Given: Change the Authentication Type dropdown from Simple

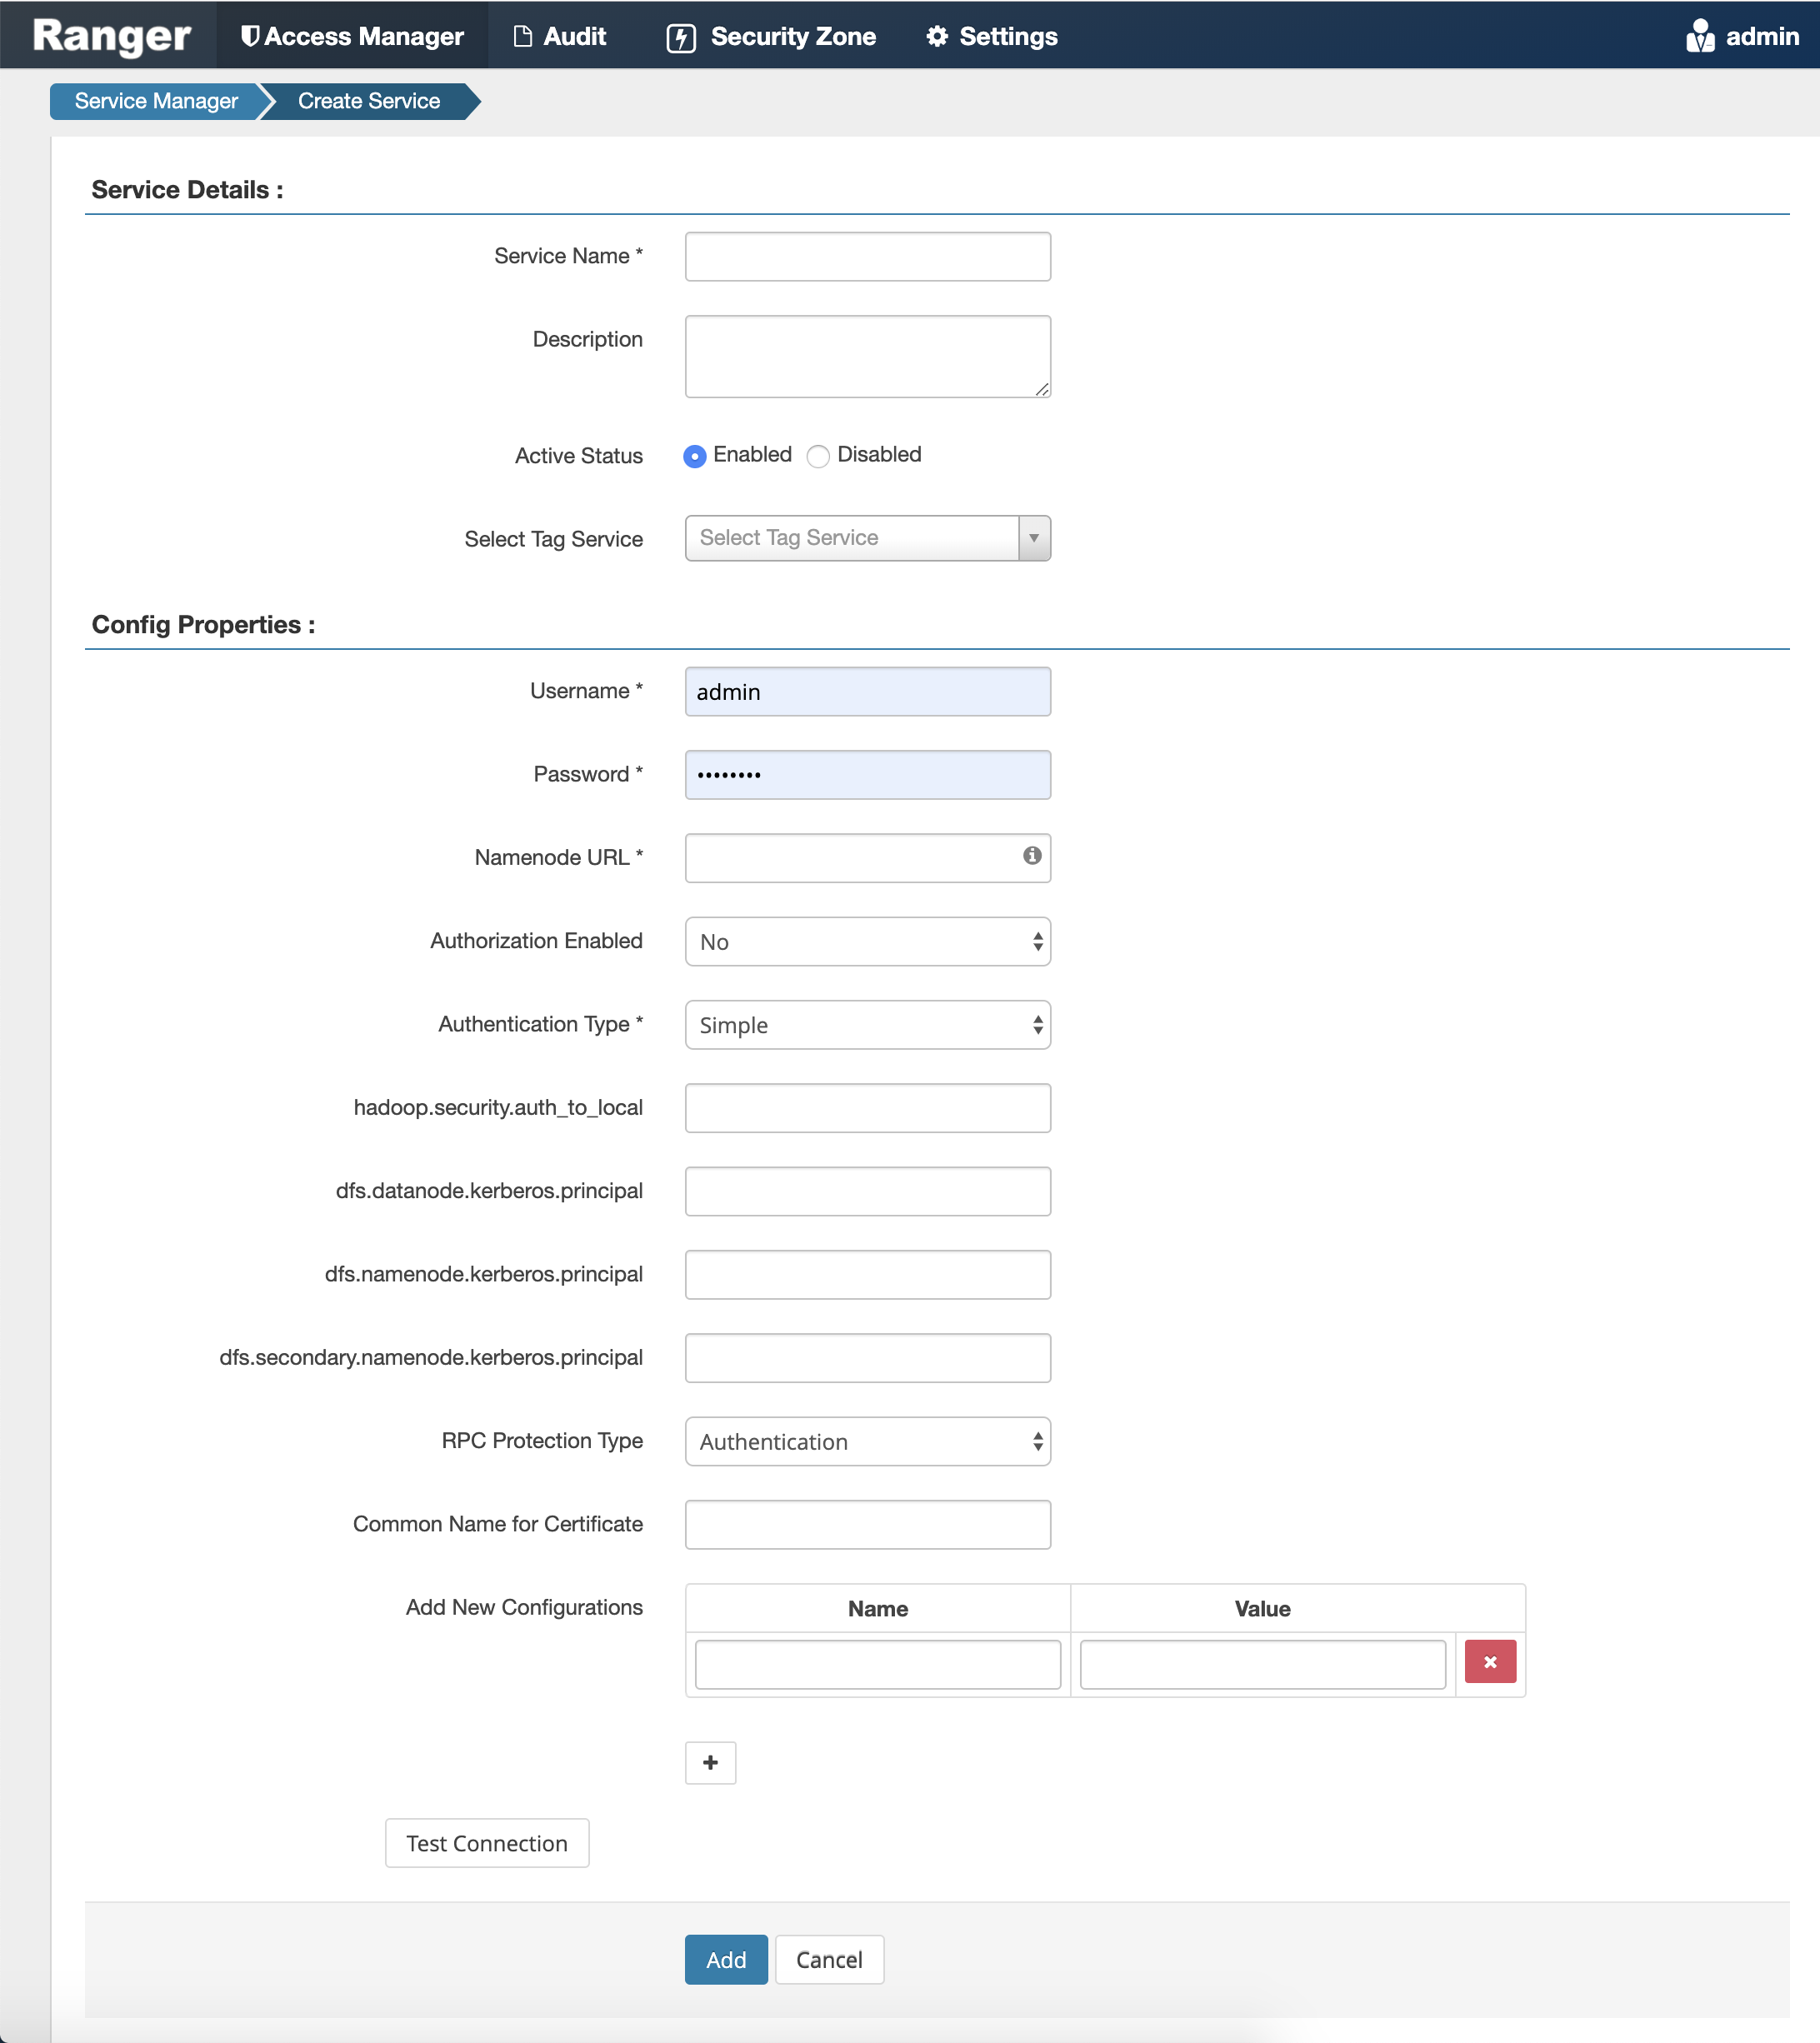Looking at the screenshot, I should (x=866, y=1024).
